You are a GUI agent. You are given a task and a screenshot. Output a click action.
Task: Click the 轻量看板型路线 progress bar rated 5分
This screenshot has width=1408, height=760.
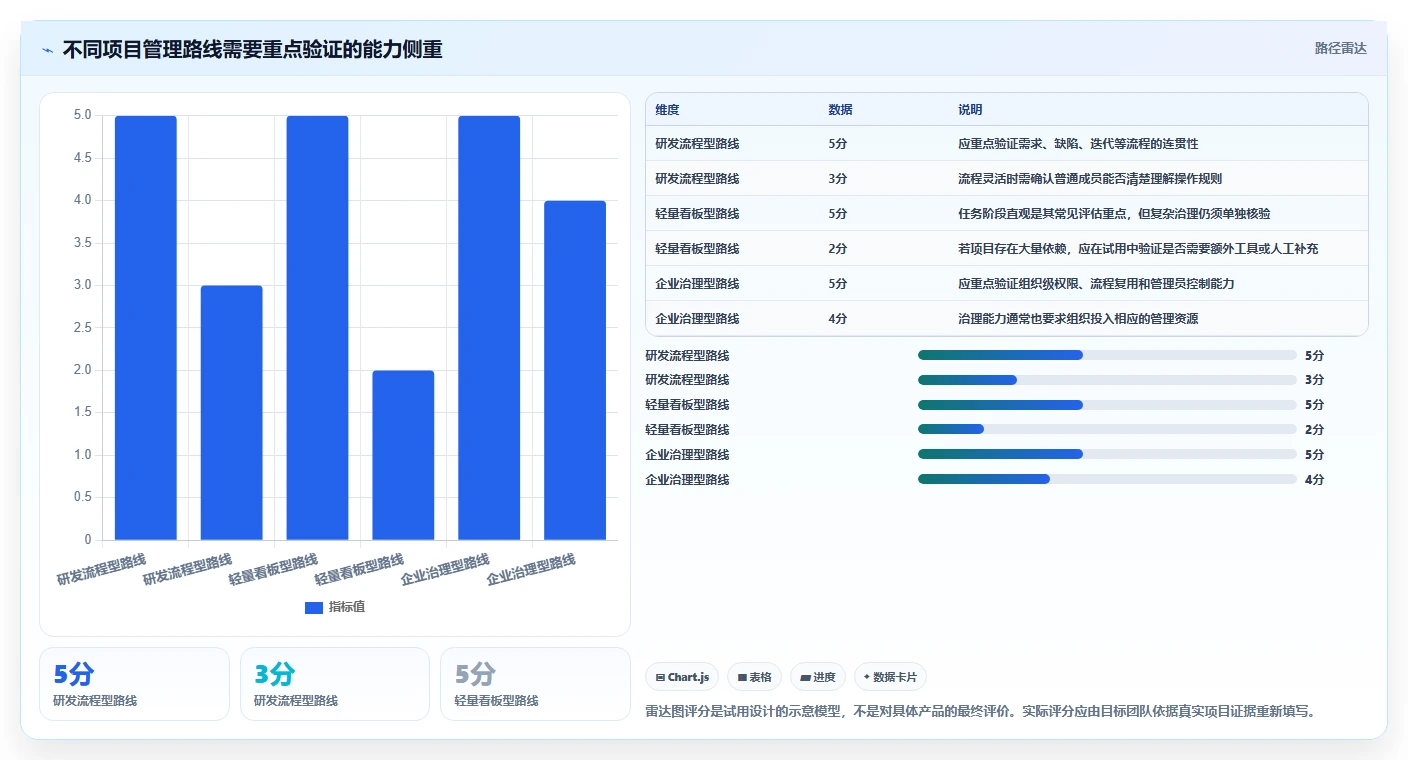(x=1107, y=405)
